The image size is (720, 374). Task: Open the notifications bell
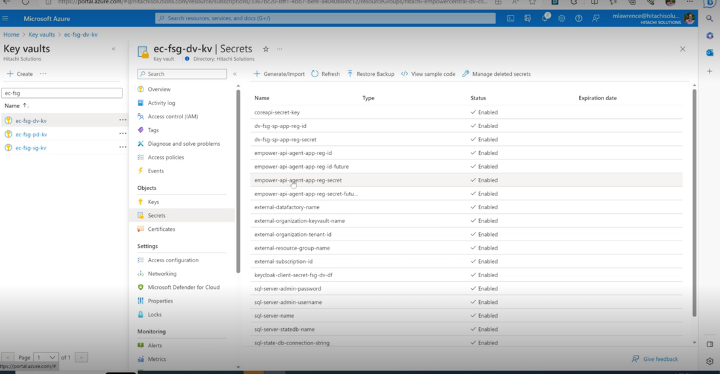coord(545,18)
